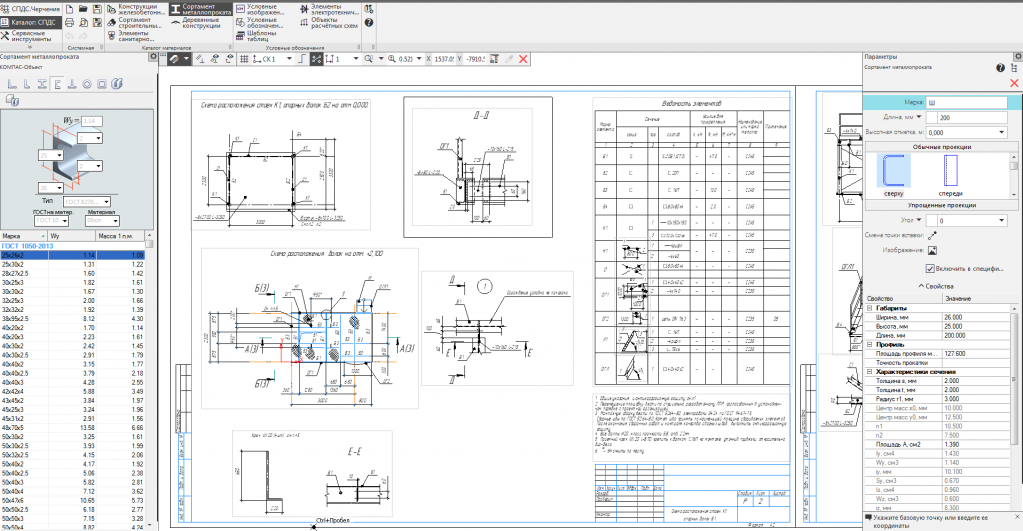The width and height of the screenshot is (1023, 531).
Task: Toggle orthogonal drawing mode icon
Action: (301, 59)
